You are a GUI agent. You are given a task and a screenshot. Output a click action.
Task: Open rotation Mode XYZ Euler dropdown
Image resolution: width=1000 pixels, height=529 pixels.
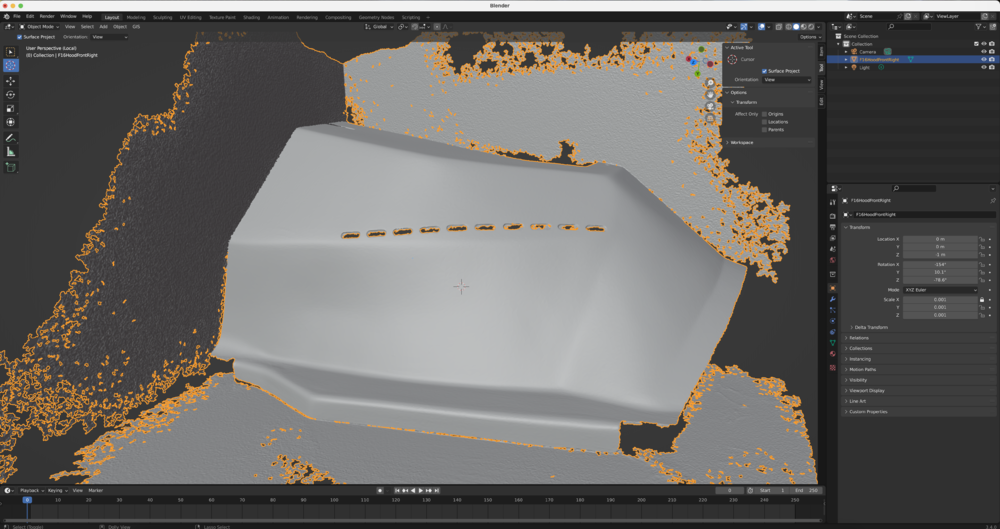tap(940, 290)
